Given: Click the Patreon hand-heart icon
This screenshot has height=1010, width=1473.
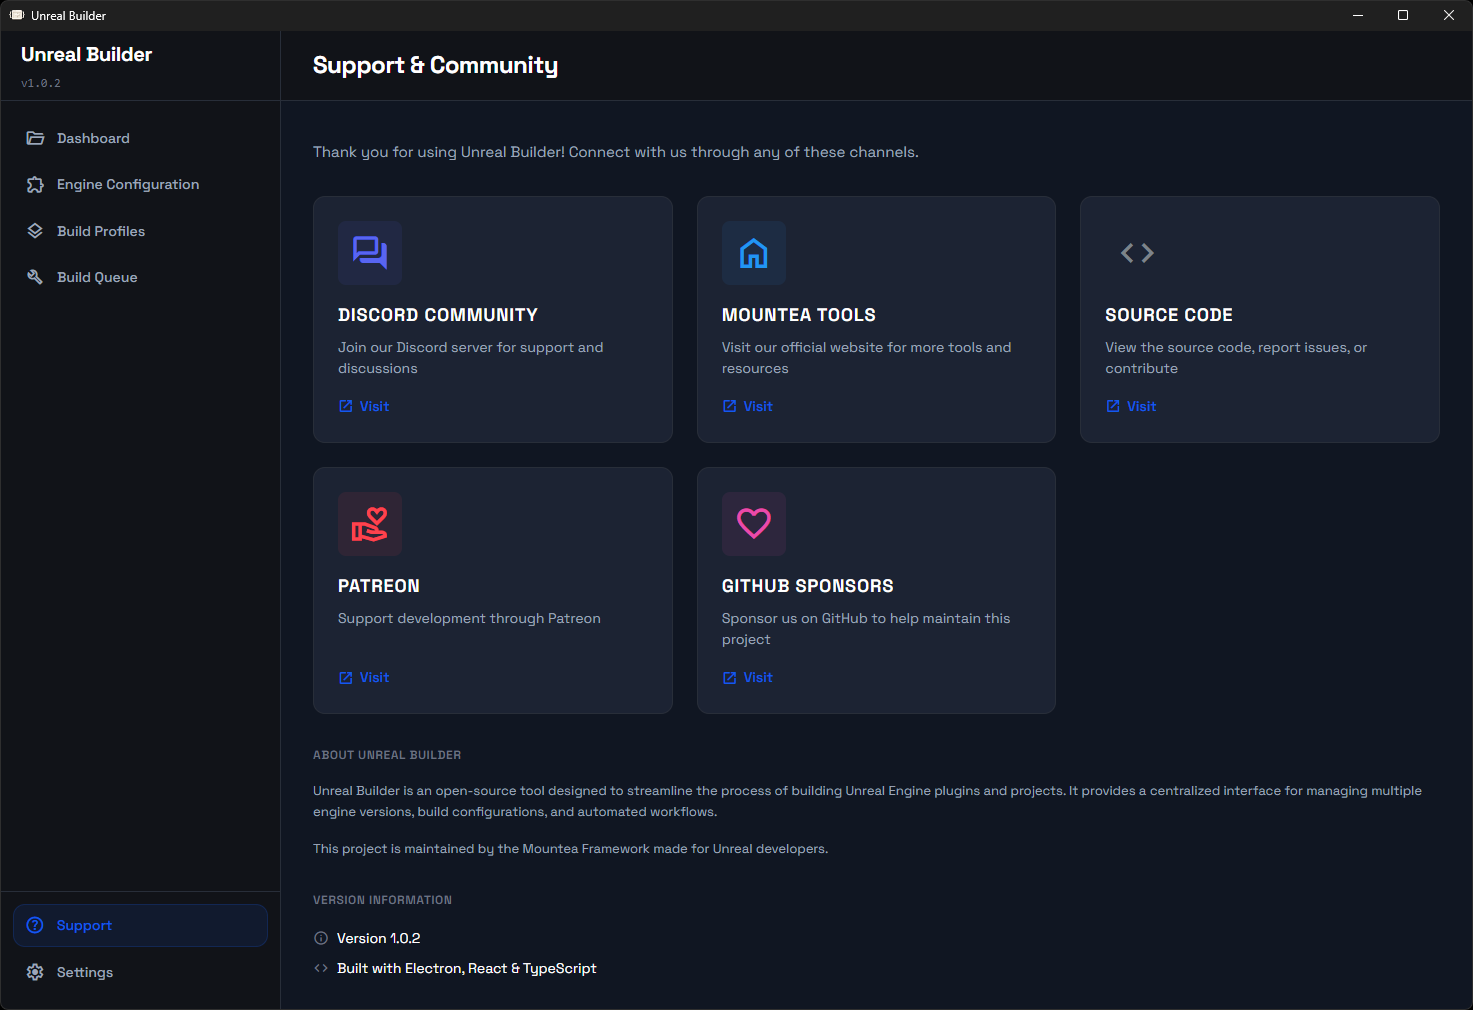Looking at the screenshot, I should point(370,524).
